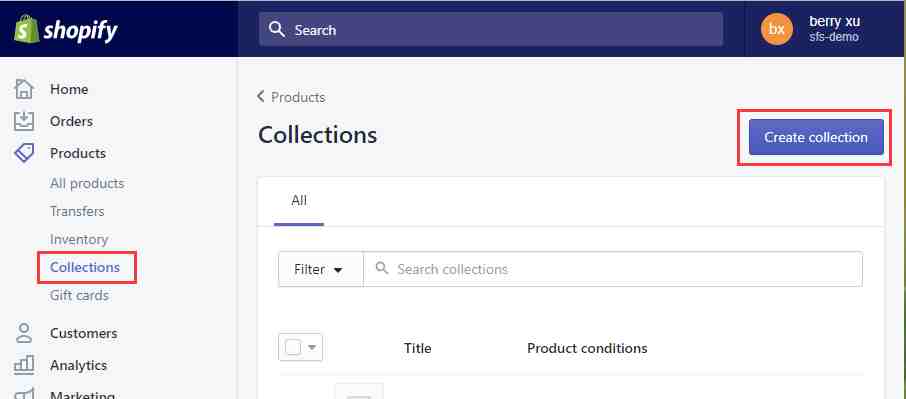
Task: Select Transfers submenu item
Action: click(x=77, y=211)
